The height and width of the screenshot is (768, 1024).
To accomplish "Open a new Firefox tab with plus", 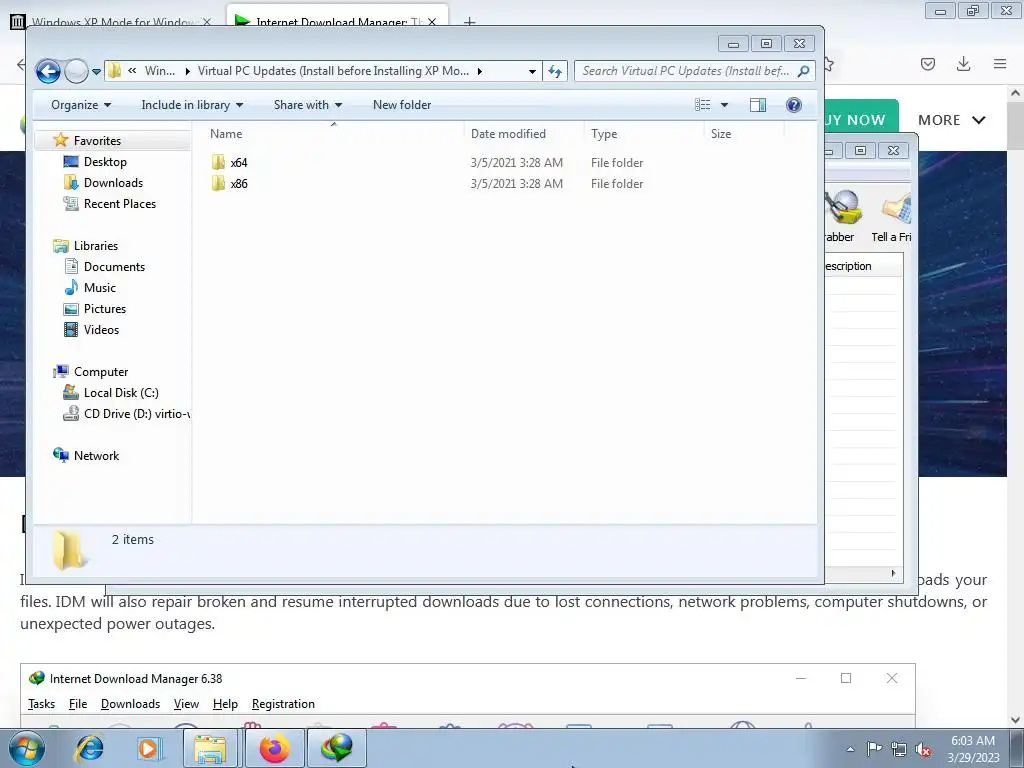I will point(469,22).
